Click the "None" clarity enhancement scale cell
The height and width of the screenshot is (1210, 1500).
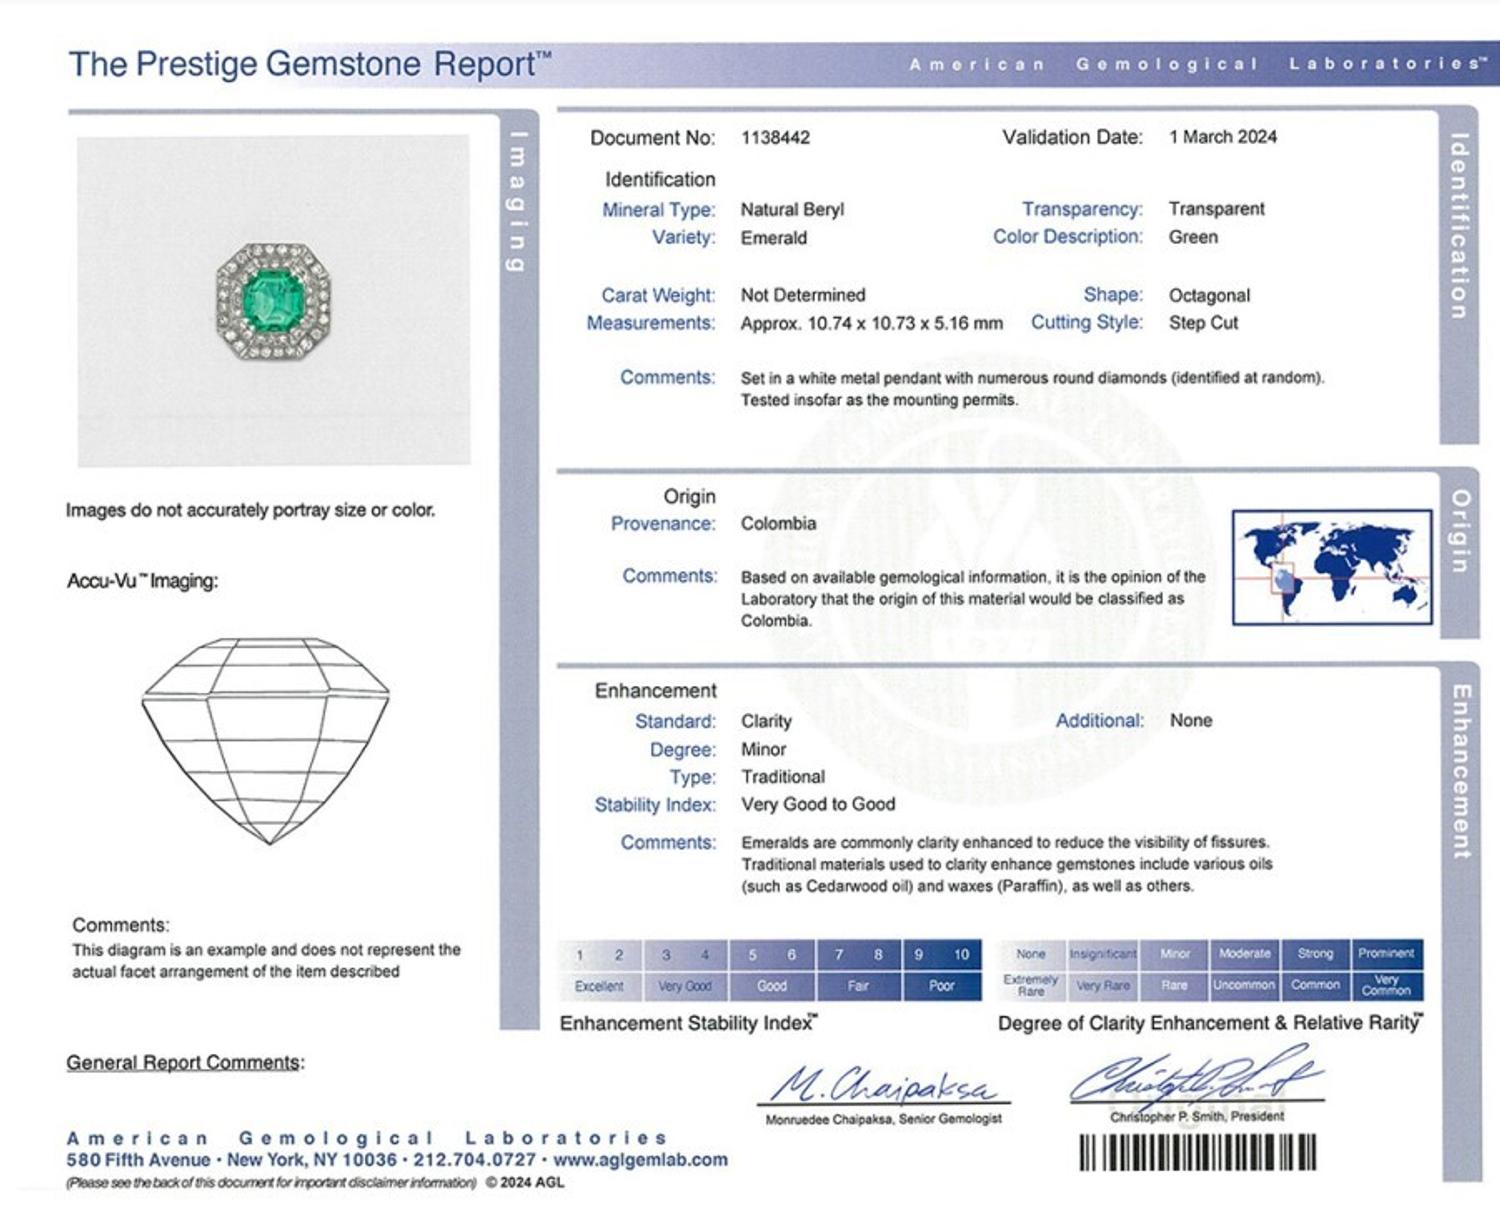pyautogui.click(x=1031, y=954)
